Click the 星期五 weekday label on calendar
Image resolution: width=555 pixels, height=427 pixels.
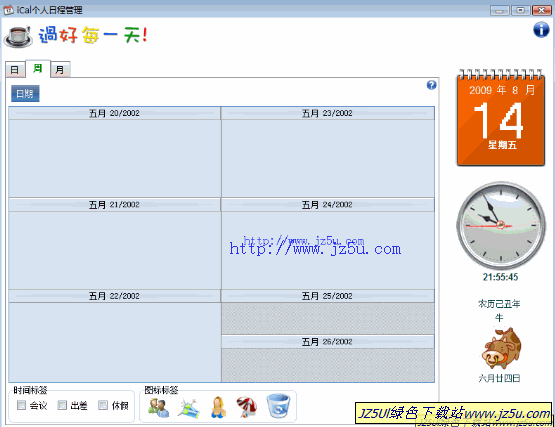click(502, 145)
